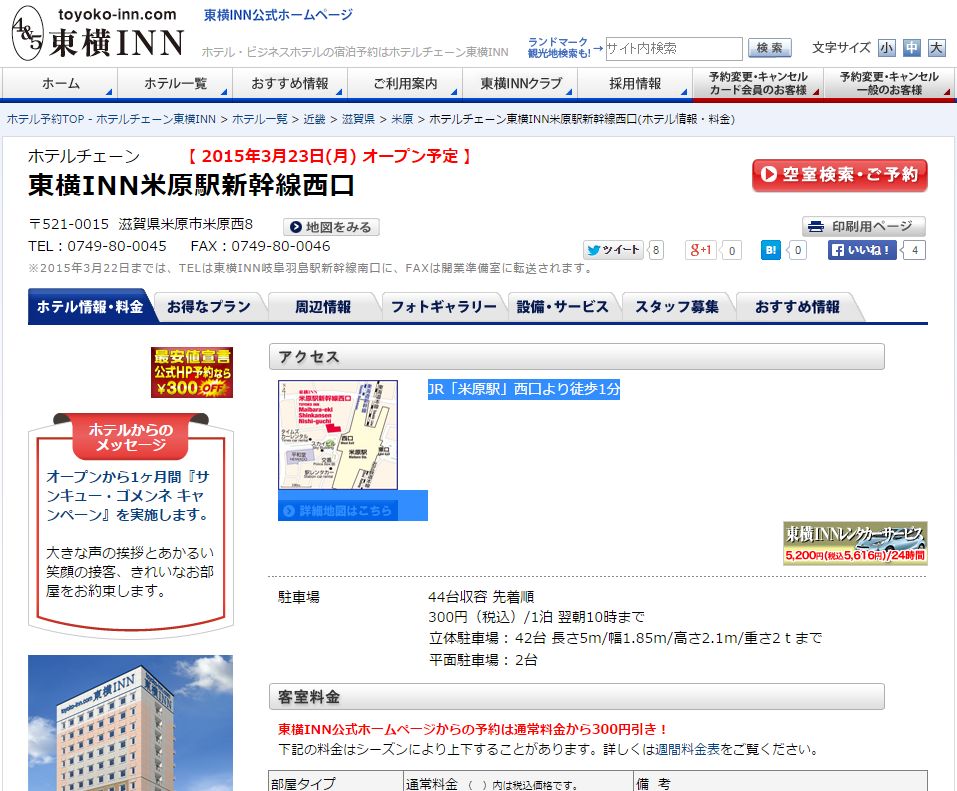Switch to the 周辺情報 tab
This screenshot has width=957, height=791.
tap(323, 307)
